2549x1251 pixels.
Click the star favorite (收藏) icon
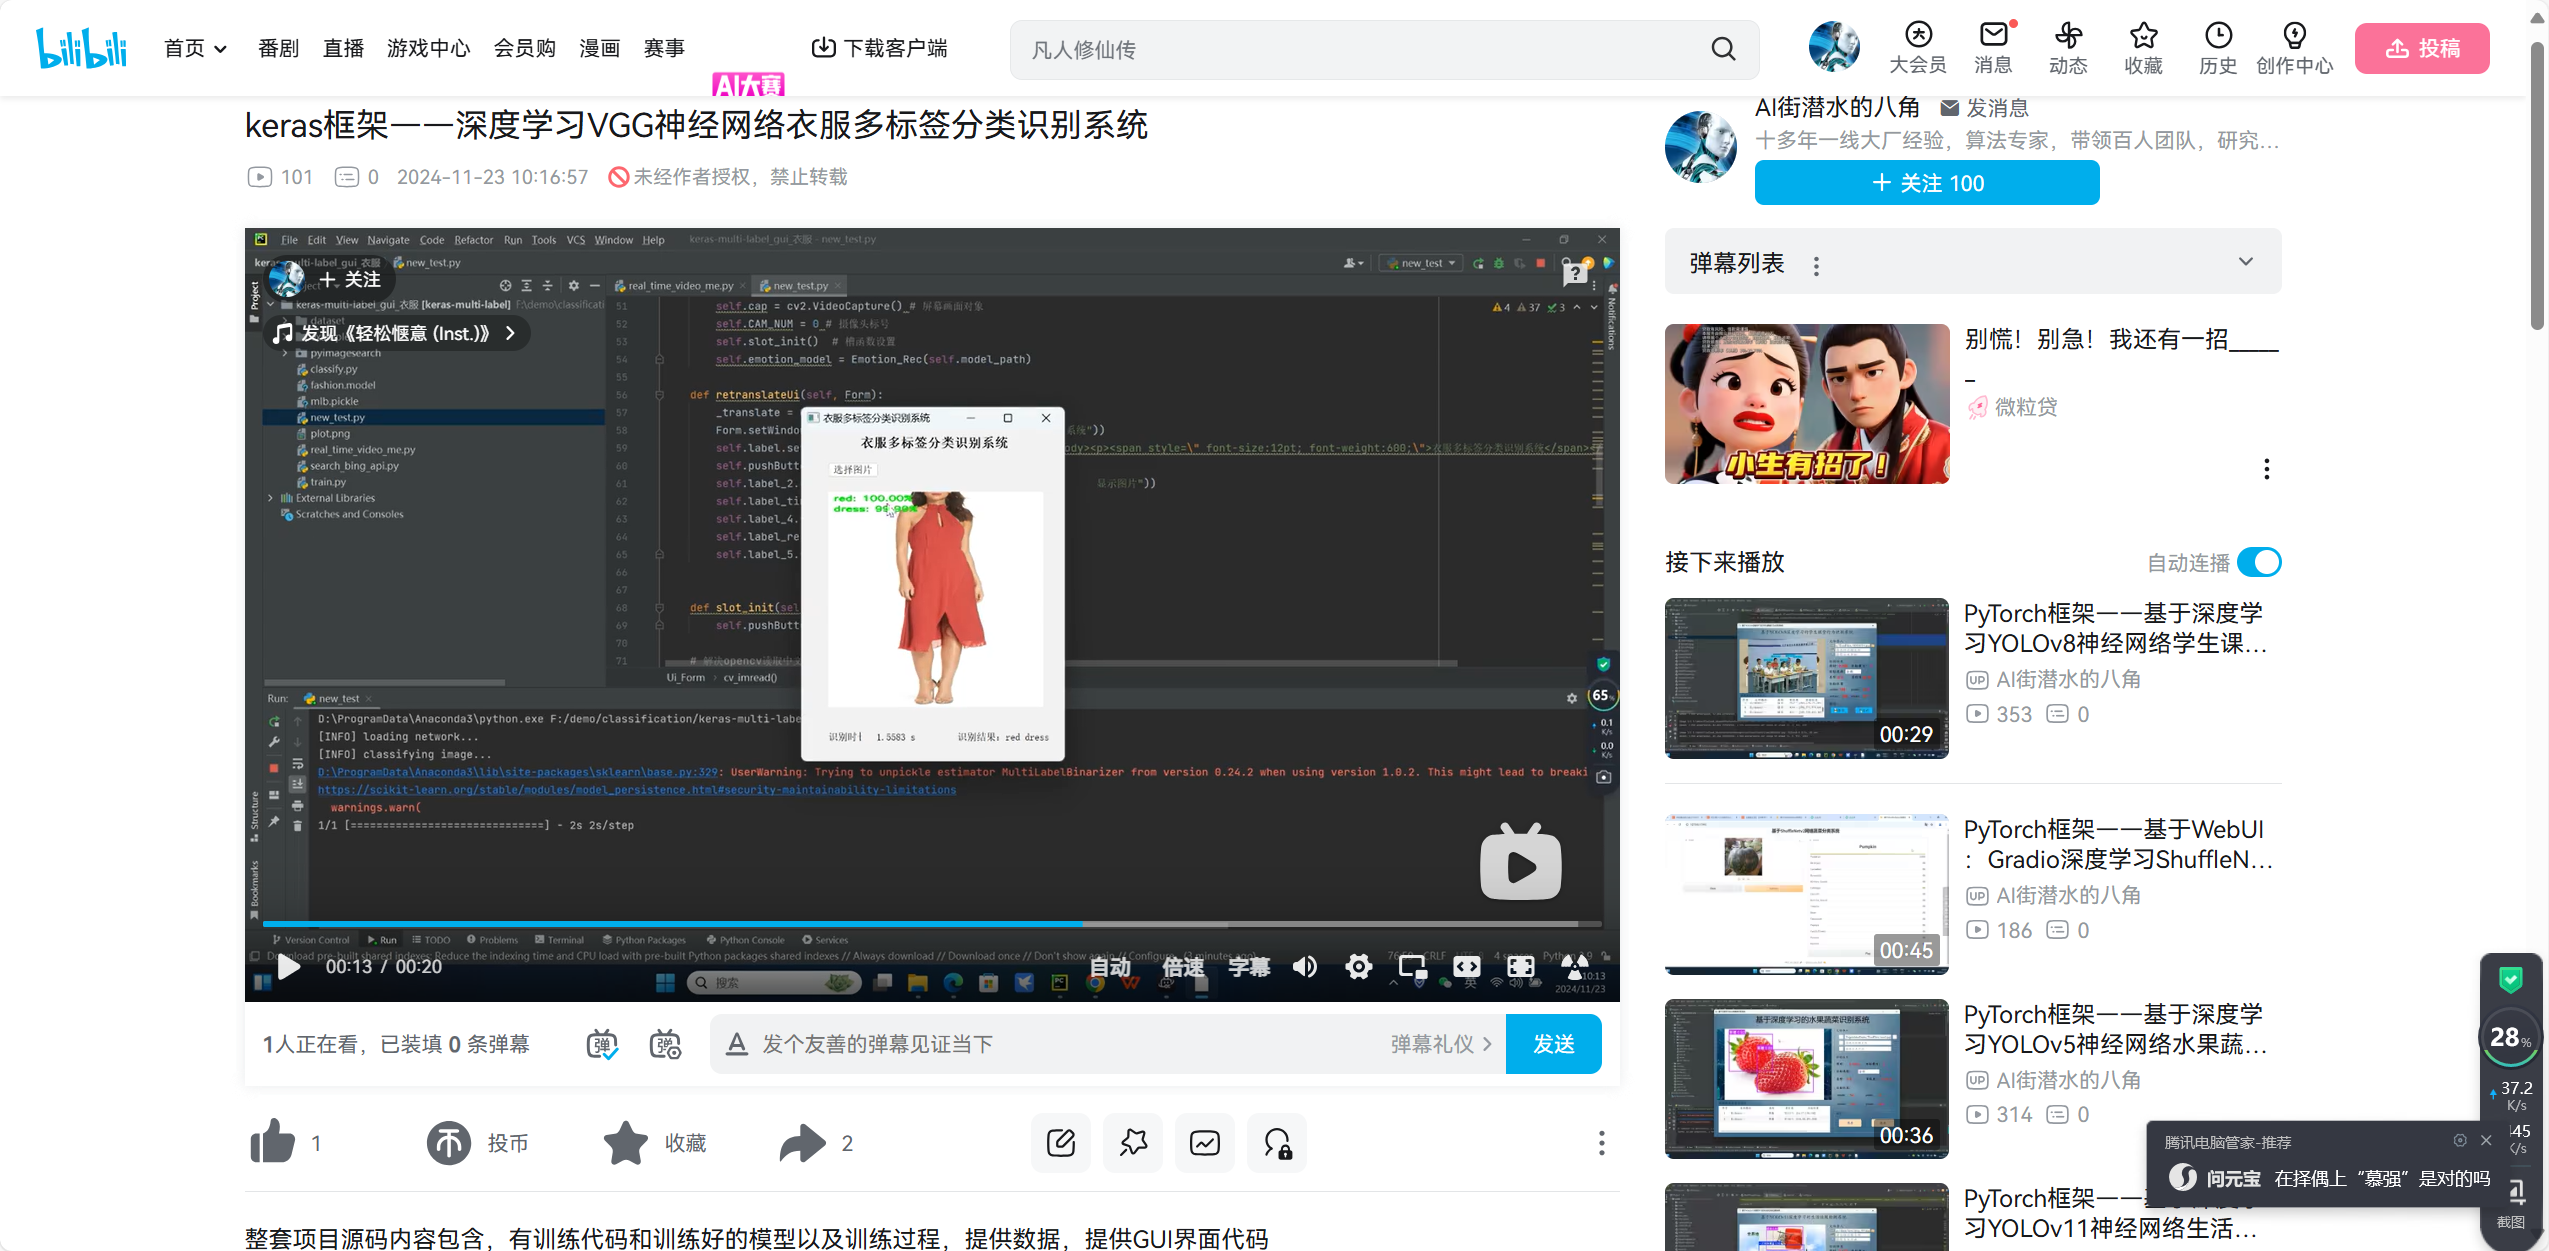[626, 1142]
